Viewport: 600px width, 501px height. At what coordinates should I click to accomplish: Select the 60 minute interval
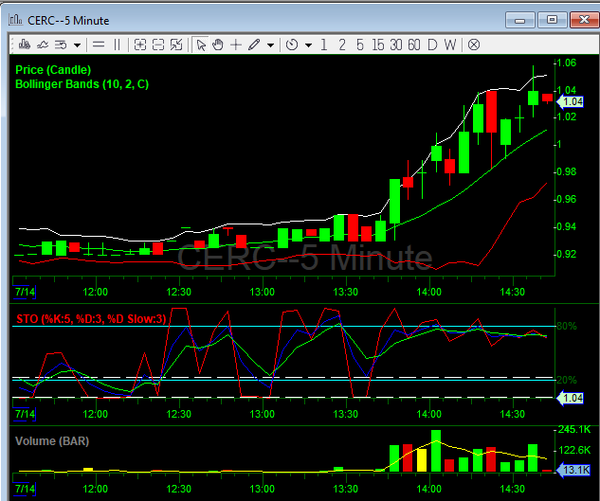click(413, 44)
